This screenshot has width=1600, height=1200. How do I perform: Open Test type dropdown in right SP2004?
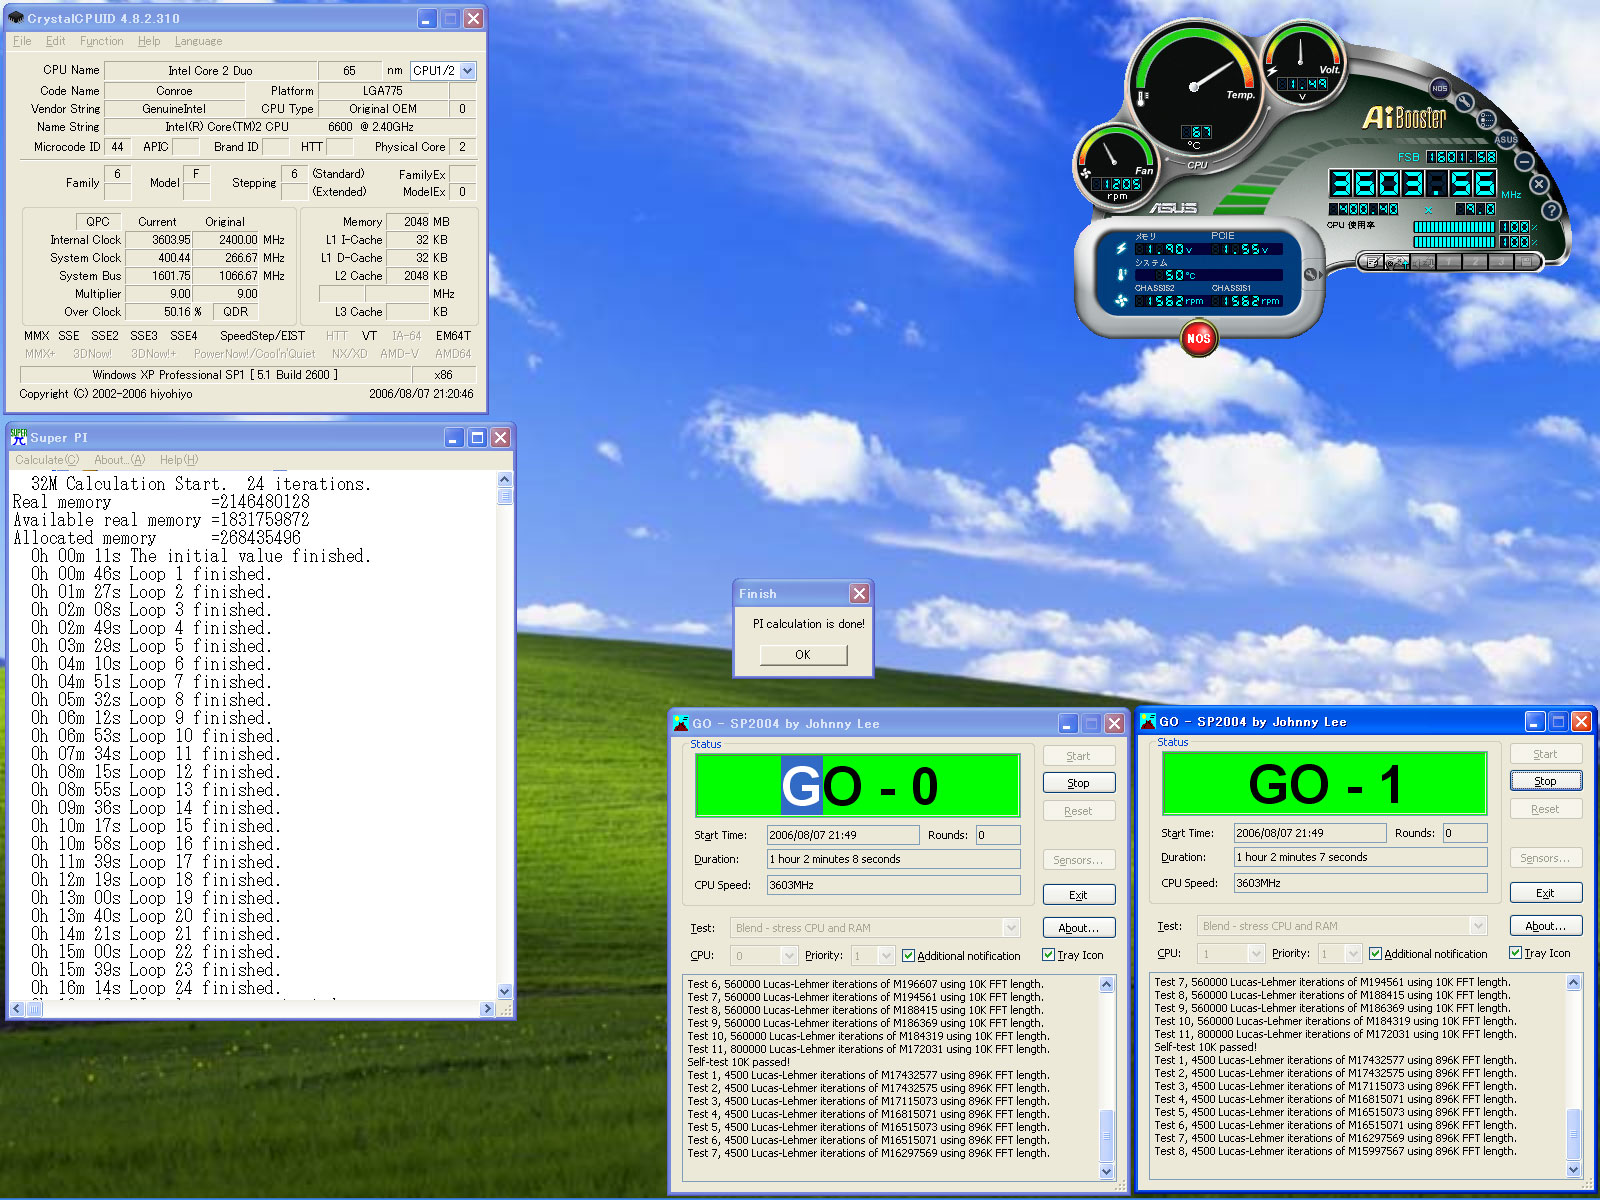click(x=1478, y=926)
